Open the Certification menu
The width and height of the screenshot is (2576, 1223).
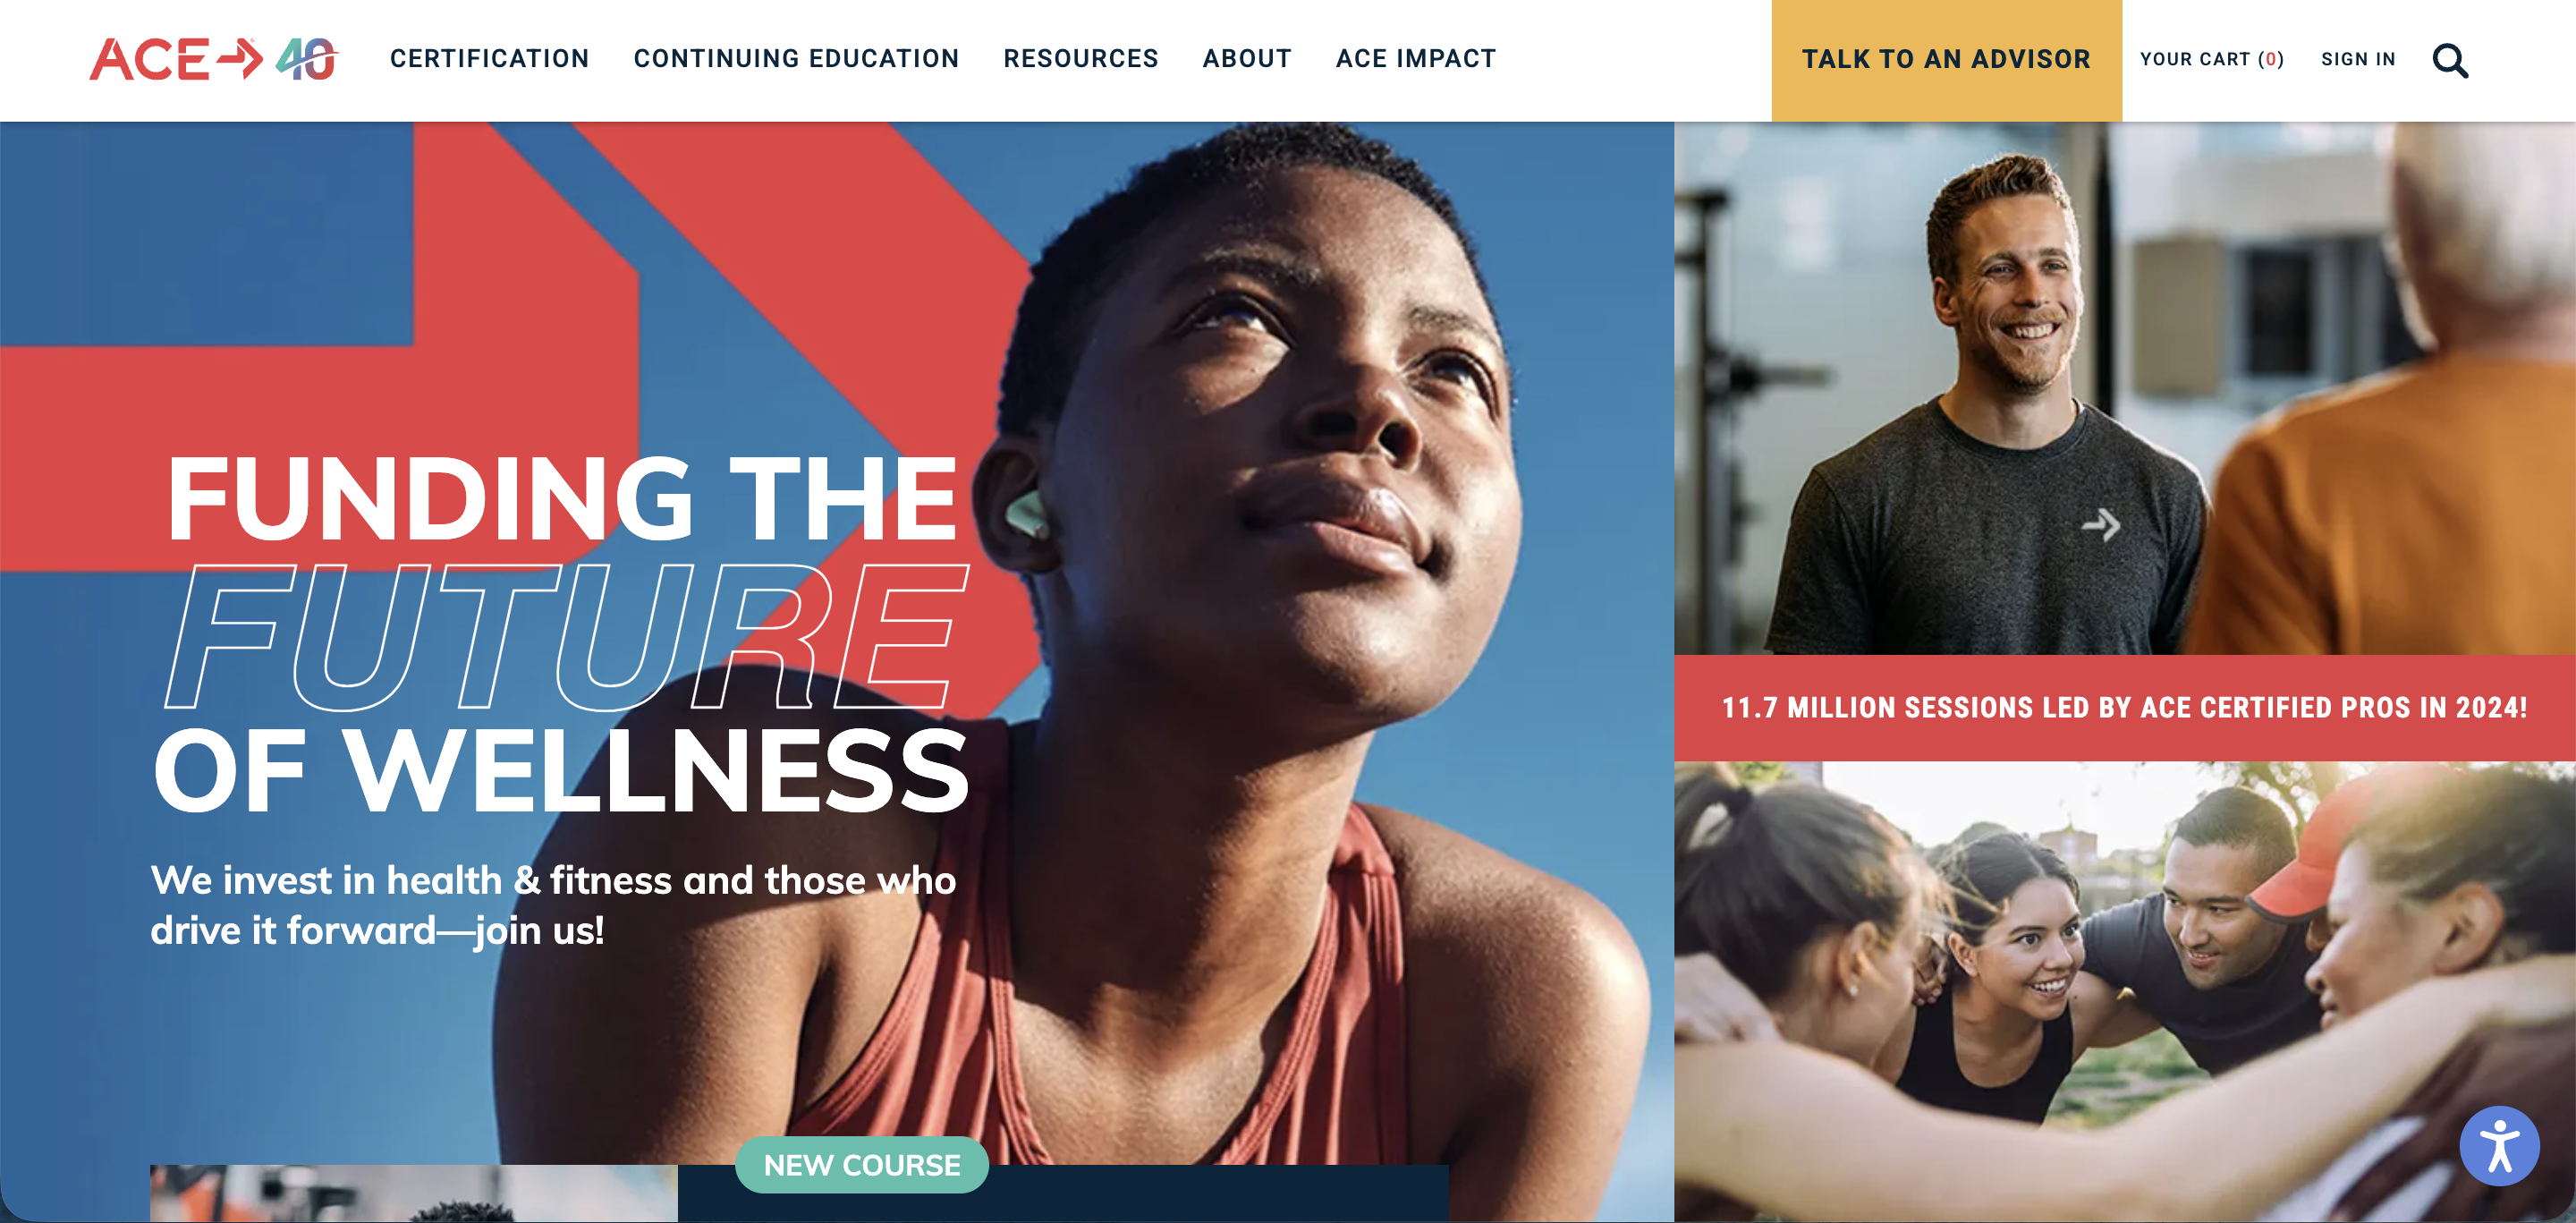(489, 59)
